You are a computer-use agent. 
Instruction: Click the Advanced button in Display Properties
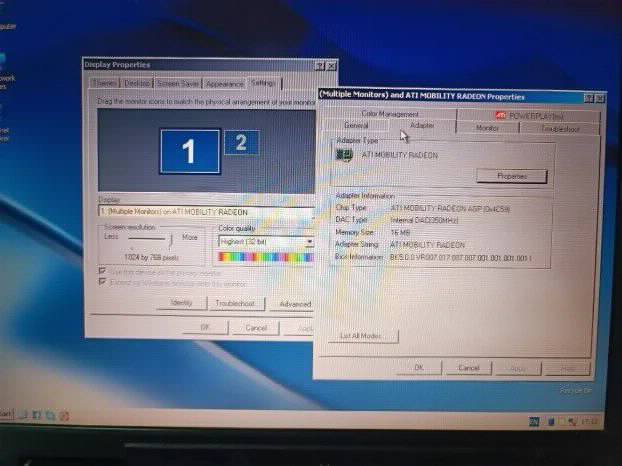coord(293,304)
